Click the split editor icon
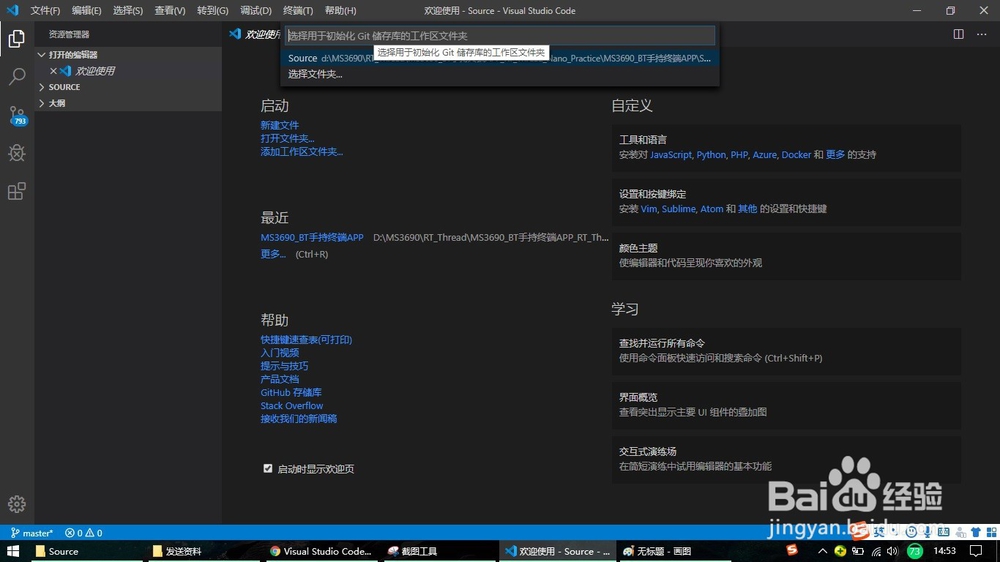The image size is (1000, 562). (x=959, y=34)
